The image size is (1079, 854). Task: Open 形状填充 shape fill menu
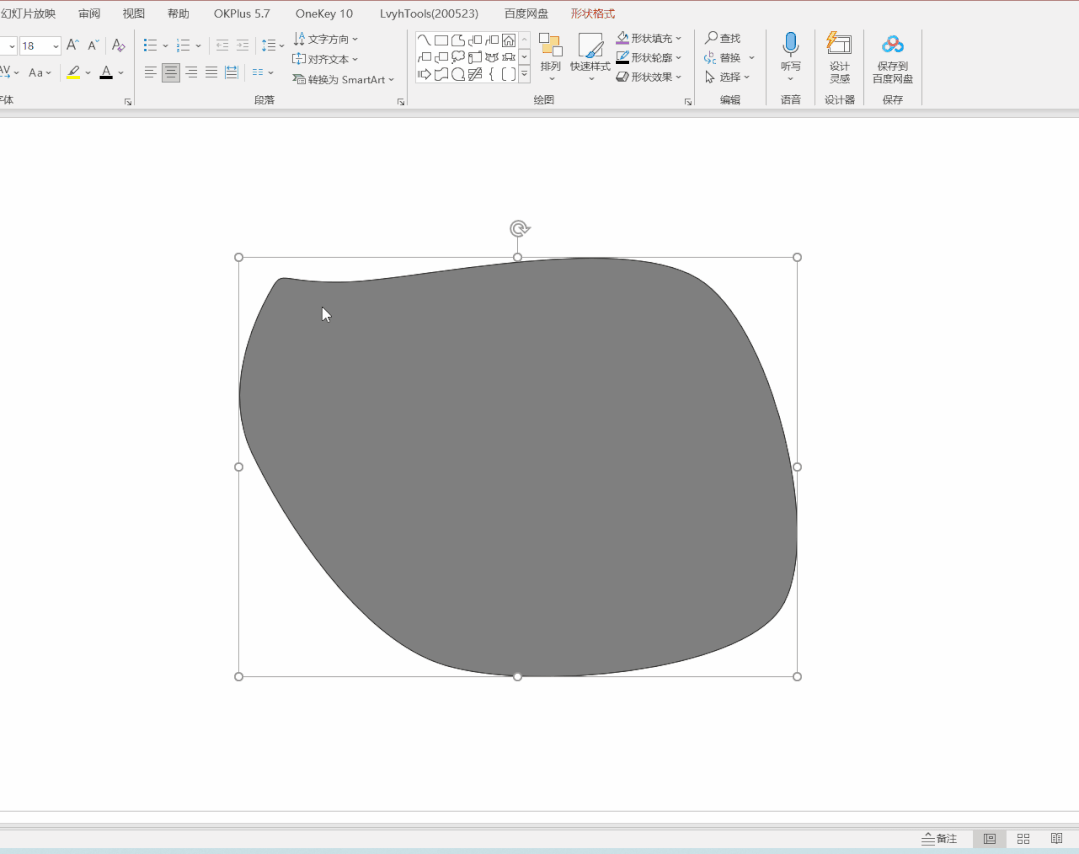(x=649, y=38)
